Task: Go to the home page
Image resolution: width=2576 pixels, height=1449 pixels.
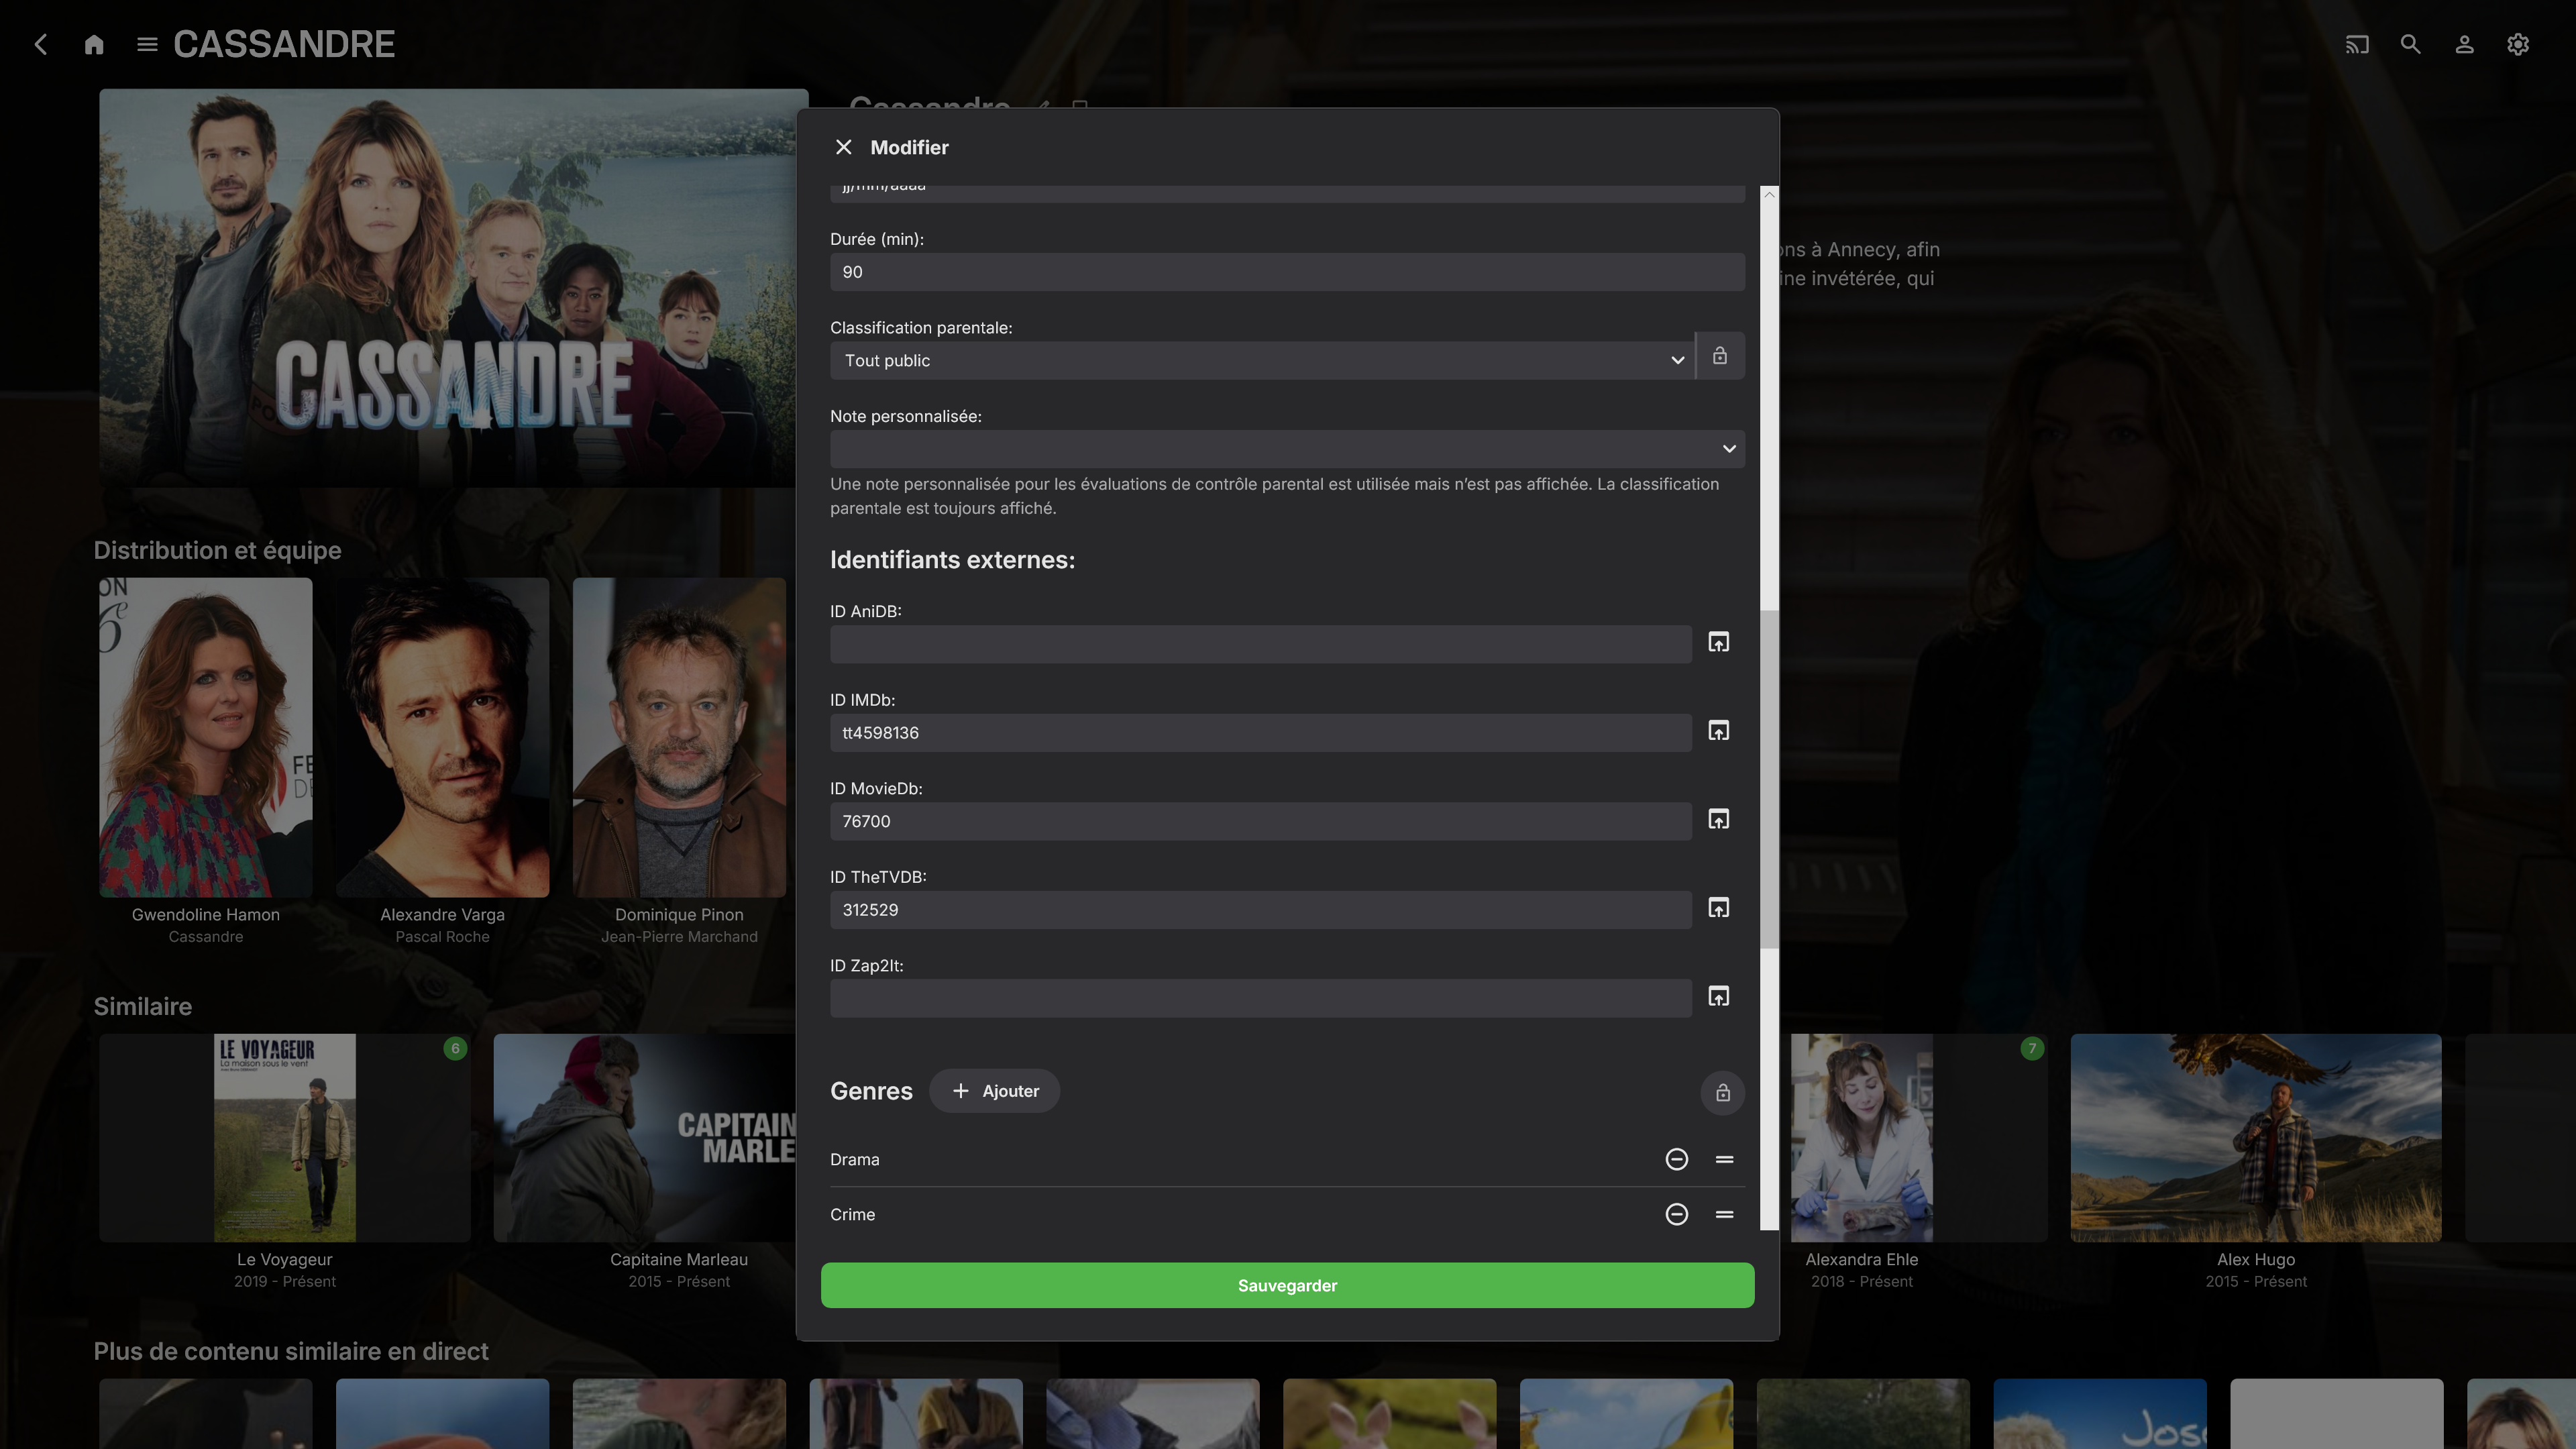Action: coord(94,44)
